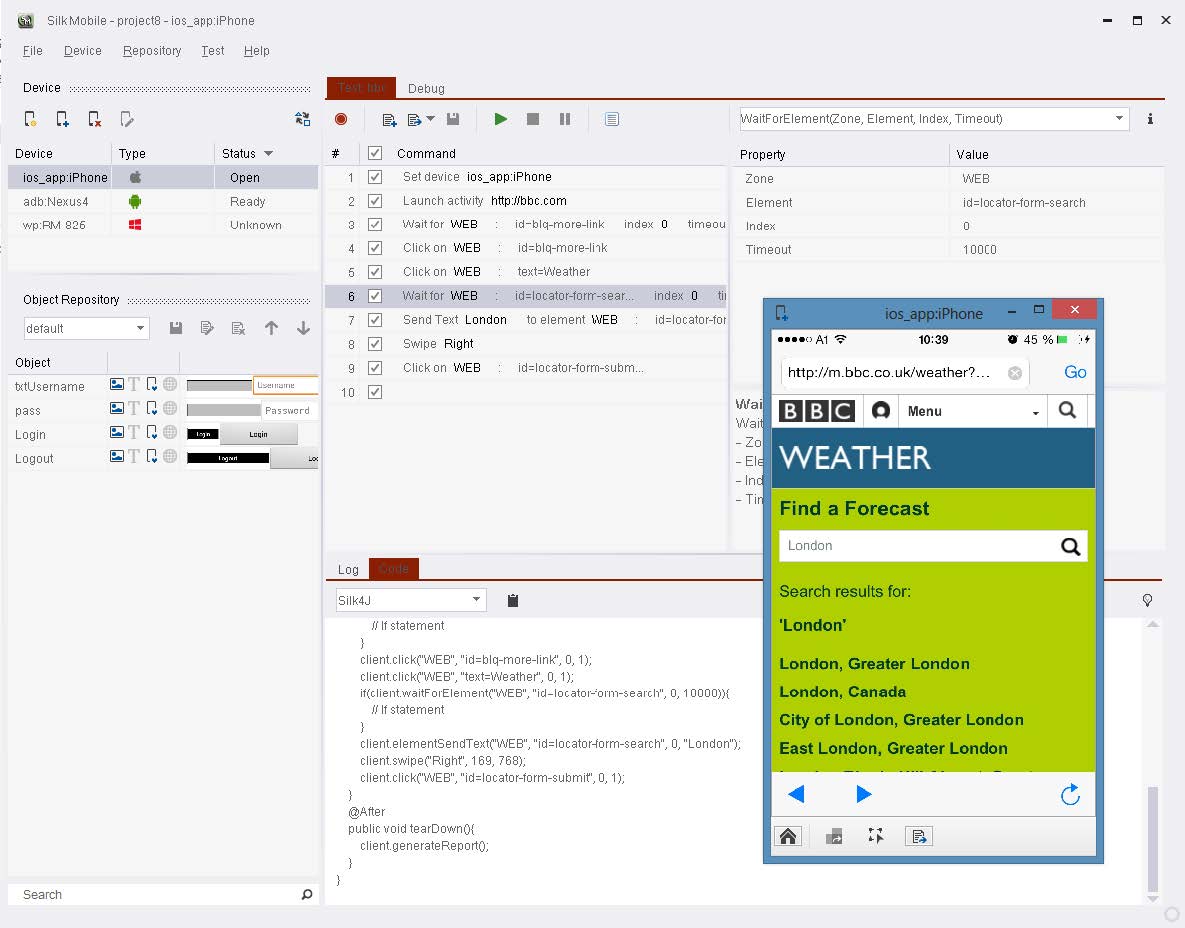Open East London, Greater London result
Viewport: 1185px width, 928px height.
893,748
